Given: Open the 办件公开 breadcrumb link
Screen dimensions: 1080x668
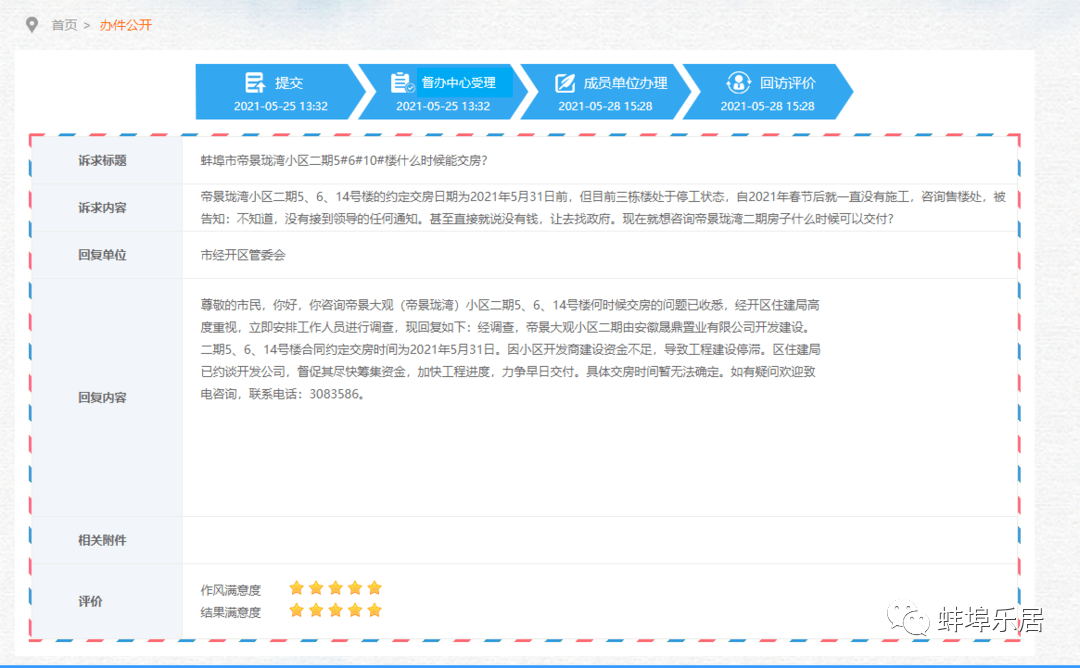Looking at the screenshot, I should pos(126,25).
